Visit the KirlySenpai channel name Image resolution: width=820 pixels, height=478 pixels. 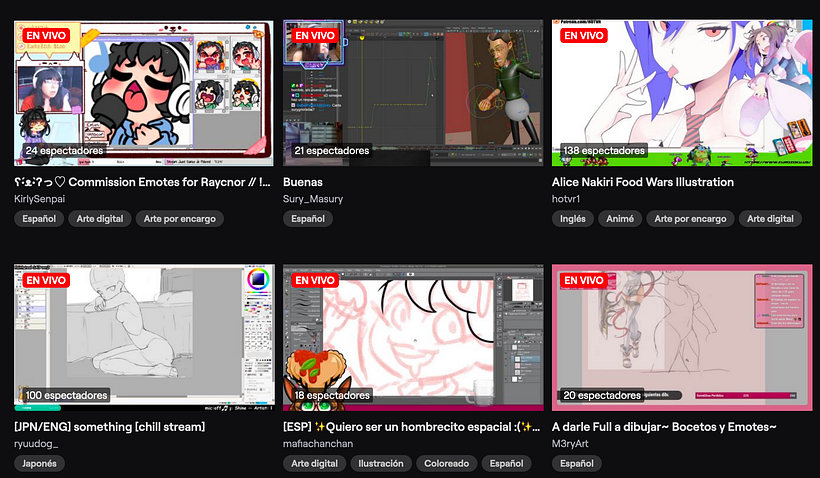[39, 199]
